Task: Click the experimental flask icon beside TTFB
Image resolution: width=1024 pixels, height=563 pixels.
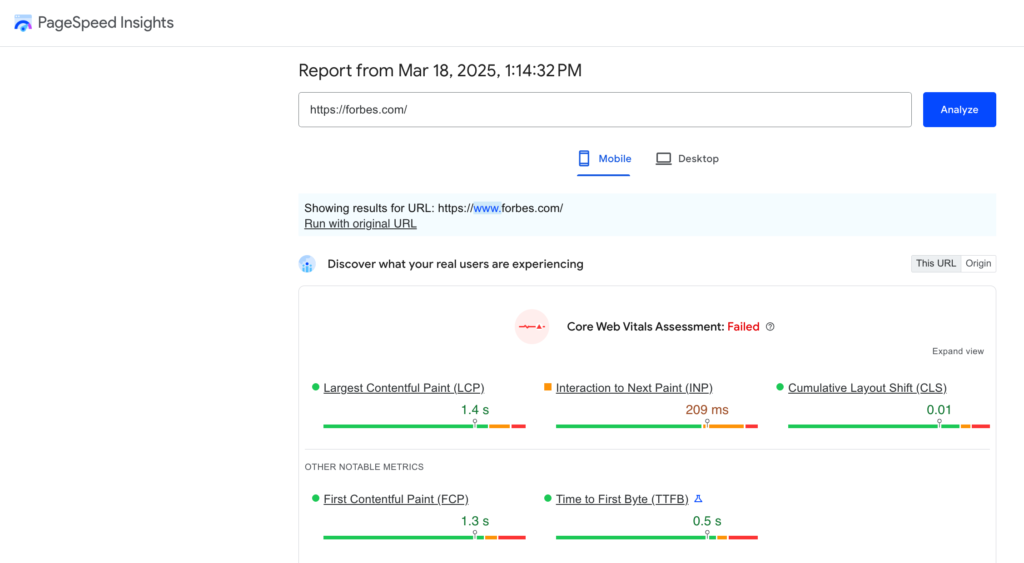Action: tap(698, 499)
